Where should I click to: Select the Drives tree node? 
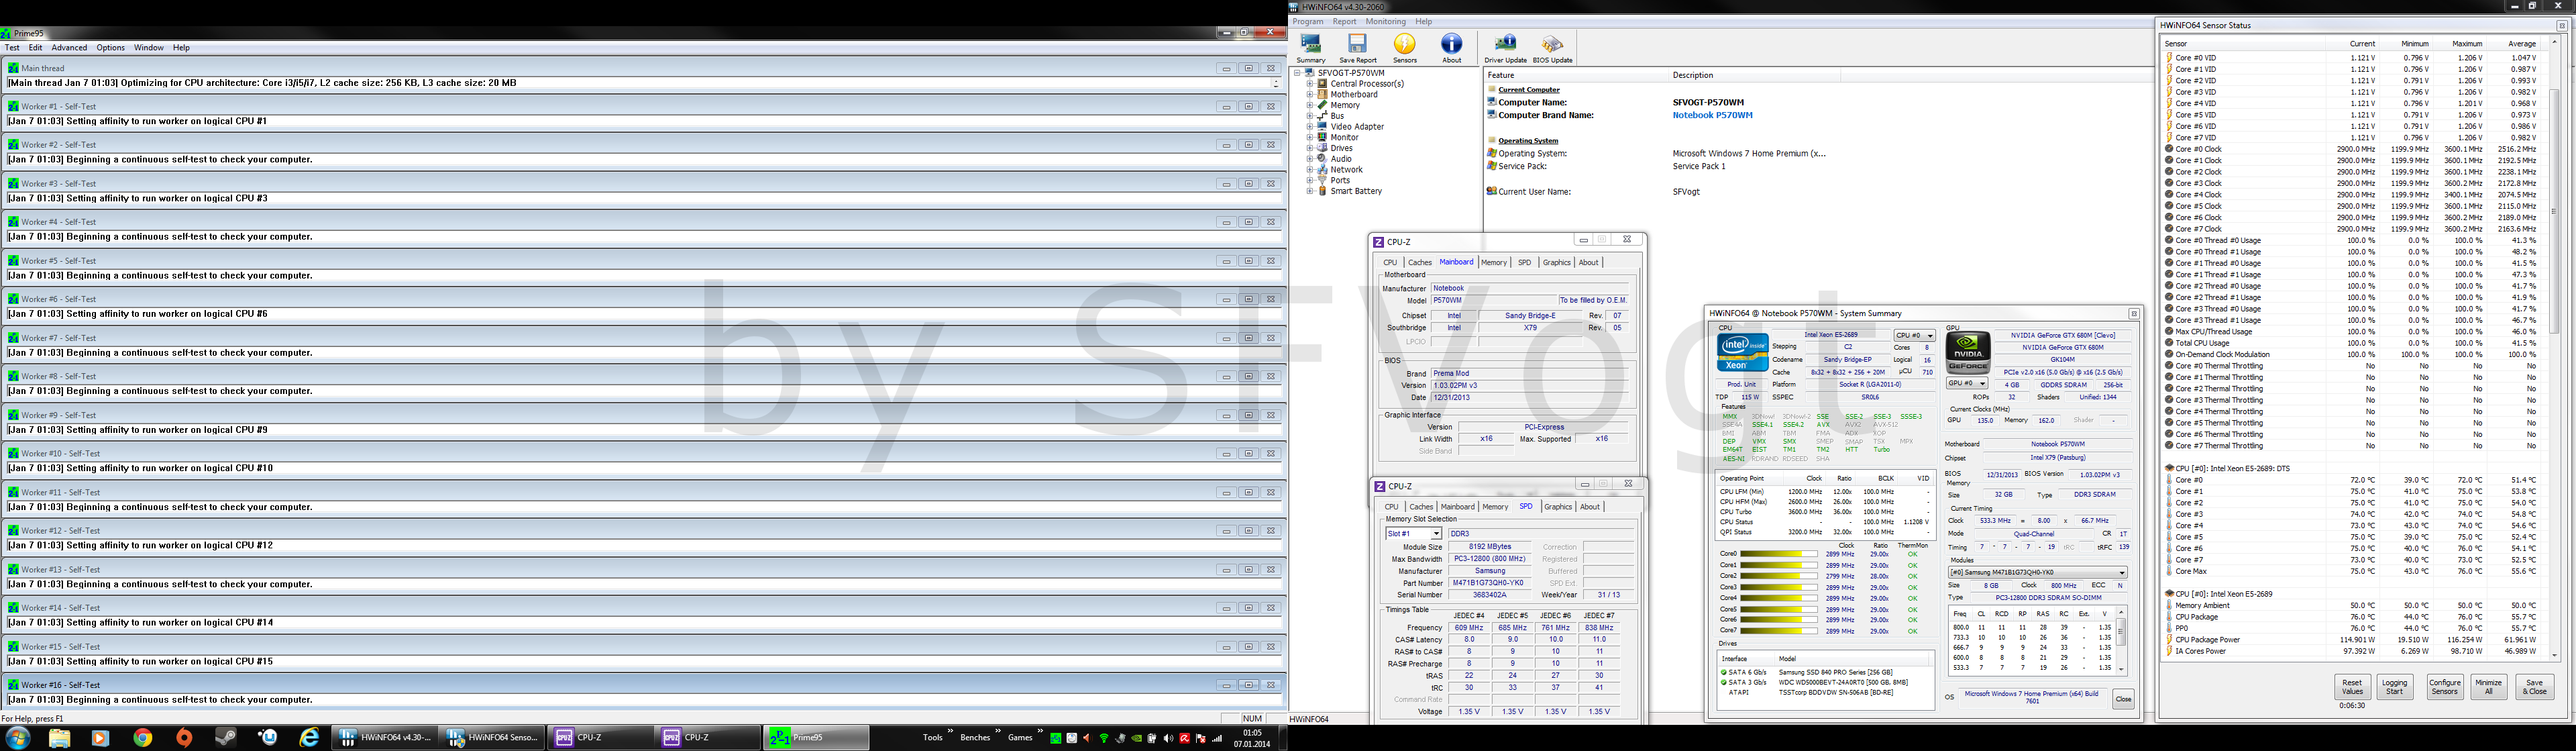[1341, 148]
